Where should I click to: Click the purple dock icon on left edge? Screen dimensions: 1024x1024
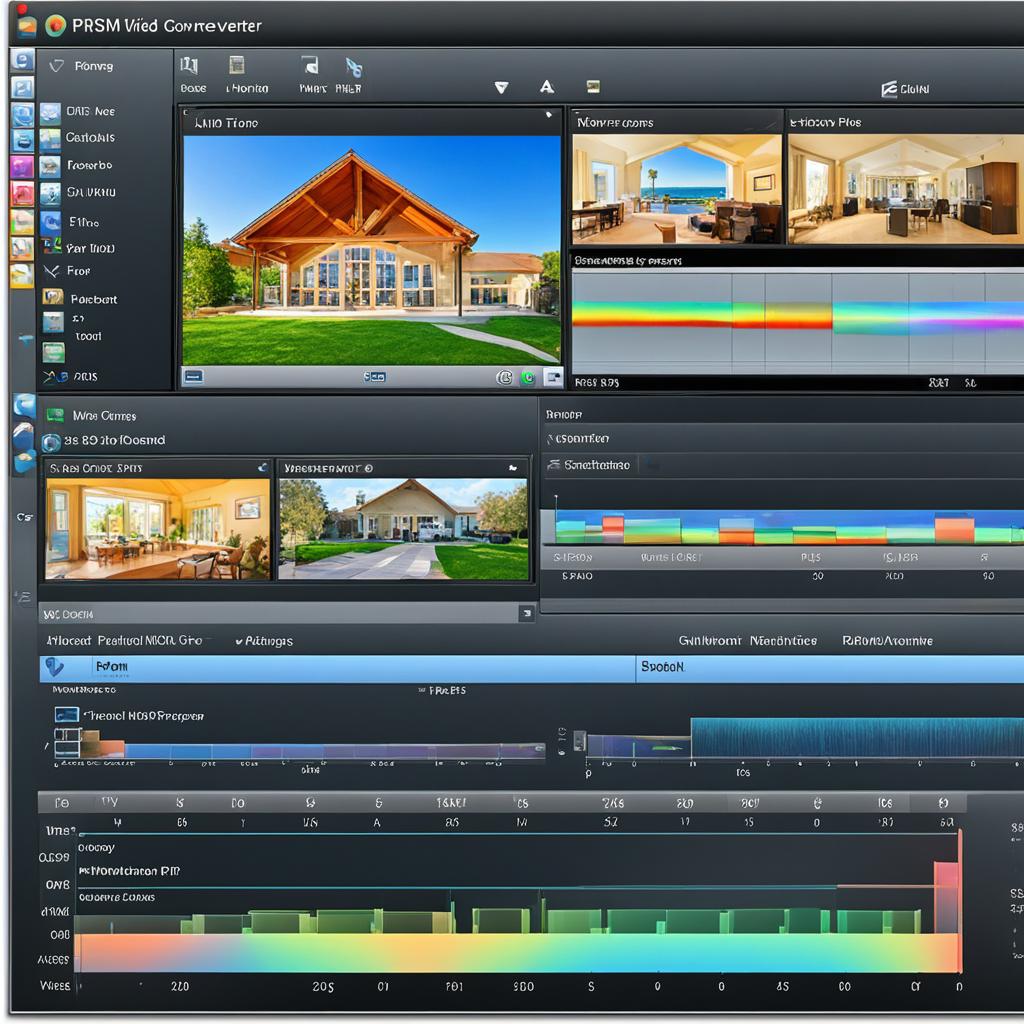22,167
